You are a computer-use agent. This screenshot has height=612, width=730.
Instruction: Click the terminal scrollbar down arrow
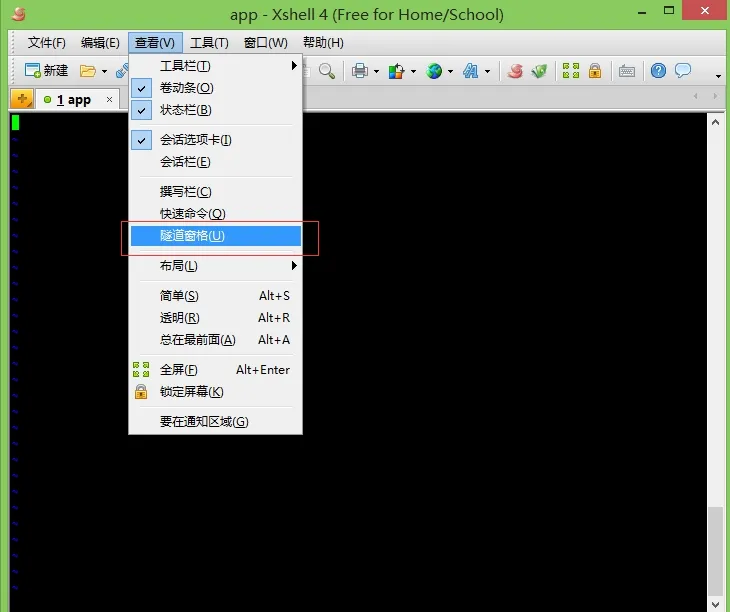pyautogui.click(x=716, y=605)
